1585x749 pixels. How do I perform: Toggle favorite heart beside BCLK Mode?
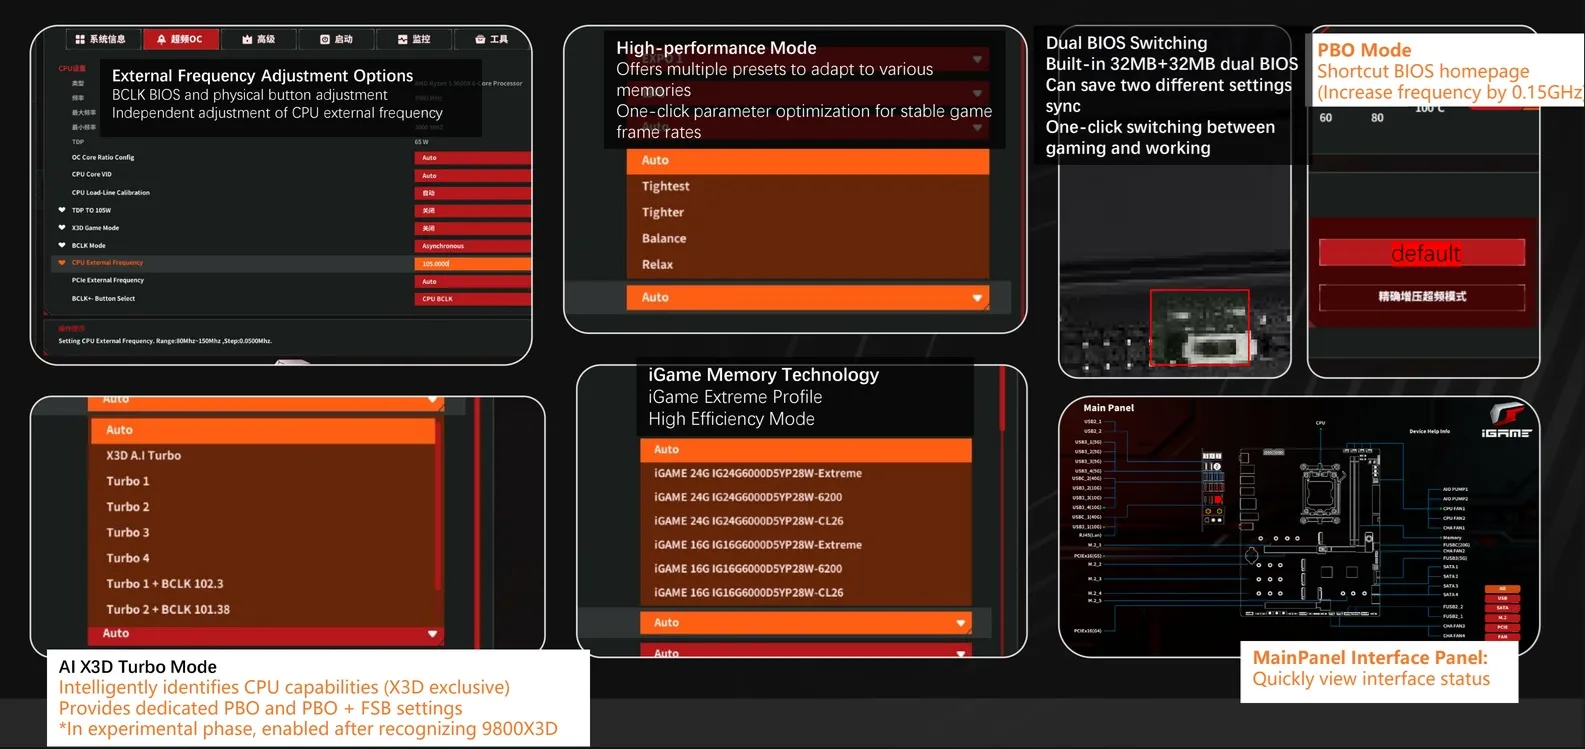[62, 245]
